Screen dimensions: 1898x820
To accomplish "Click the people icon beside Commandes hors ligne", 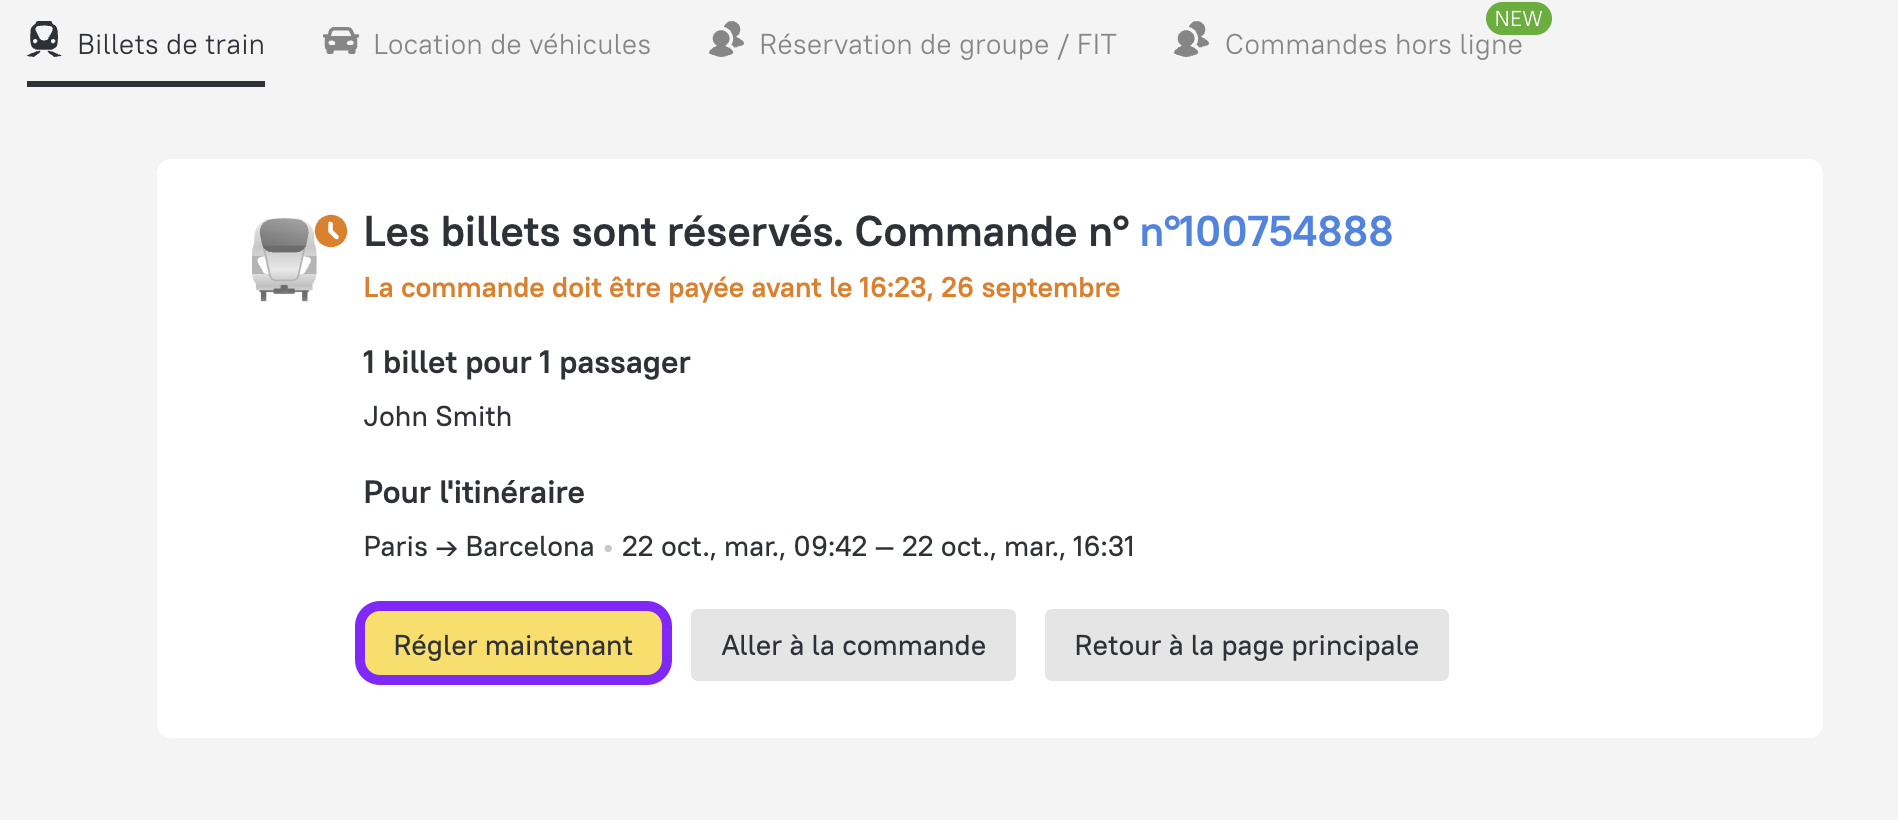I will 1192,40.
